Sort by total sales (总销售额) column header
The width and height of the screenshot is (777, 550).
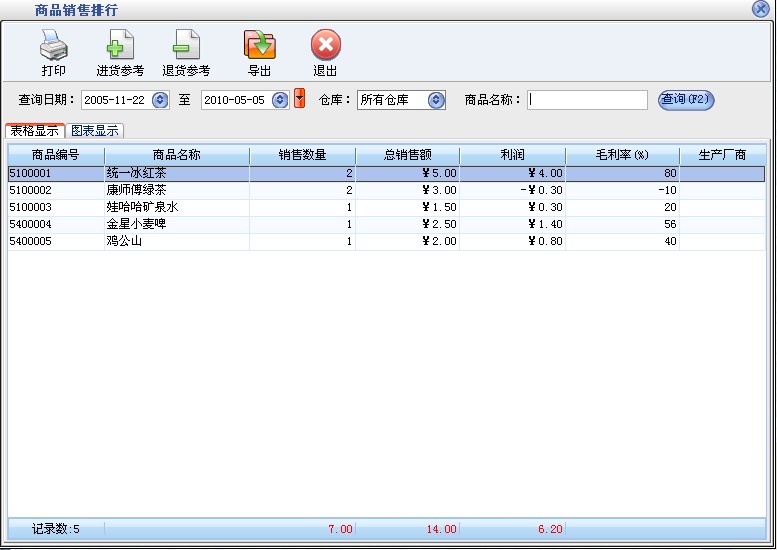click(x=407, y=155)
